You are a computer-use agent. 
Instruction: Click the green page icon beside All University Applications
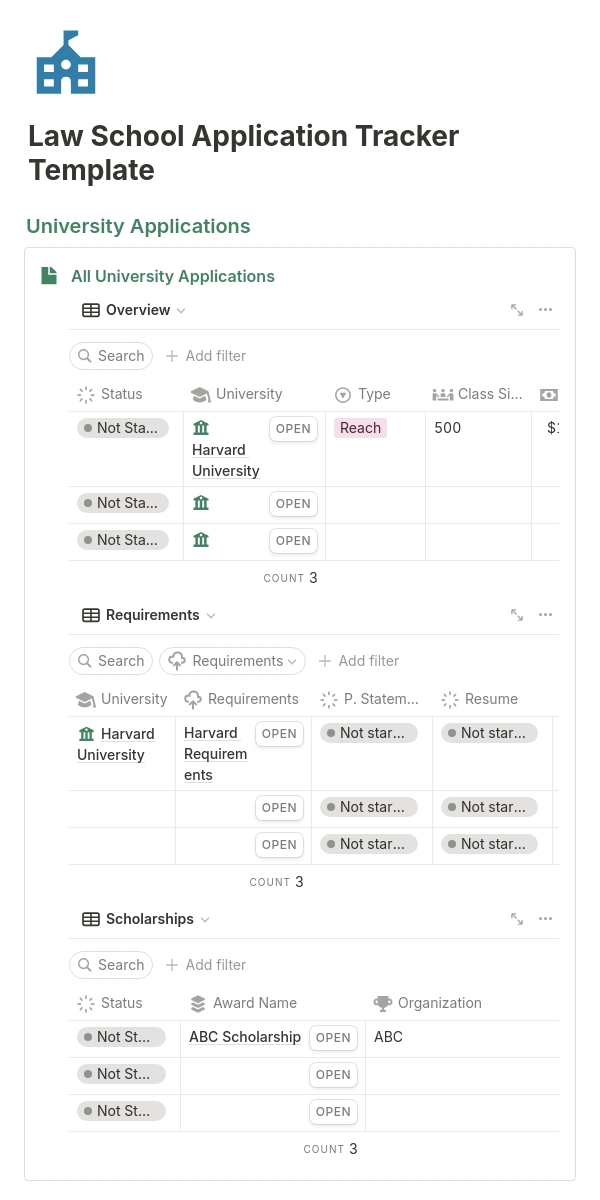(x=49, y=276)
